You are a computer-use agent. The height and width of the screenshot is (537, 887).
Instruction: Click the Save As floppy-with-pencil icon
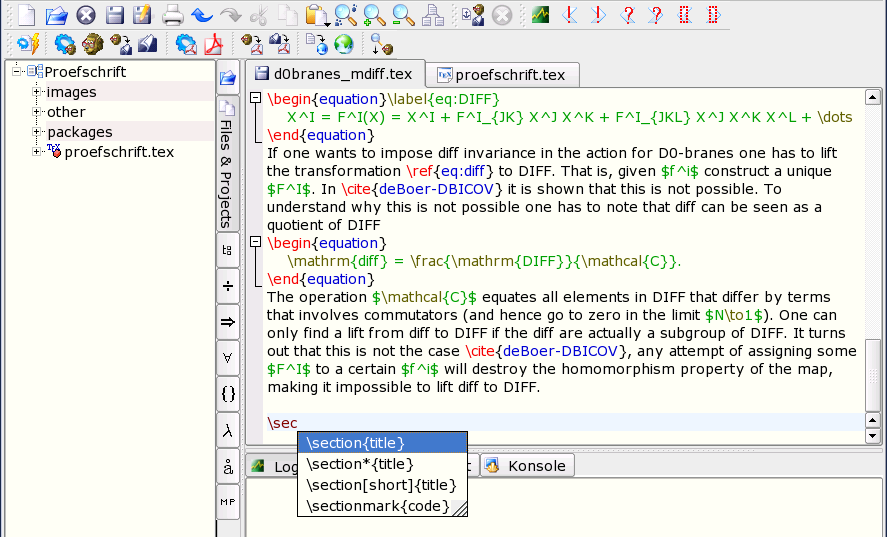(x=142, y=15)
